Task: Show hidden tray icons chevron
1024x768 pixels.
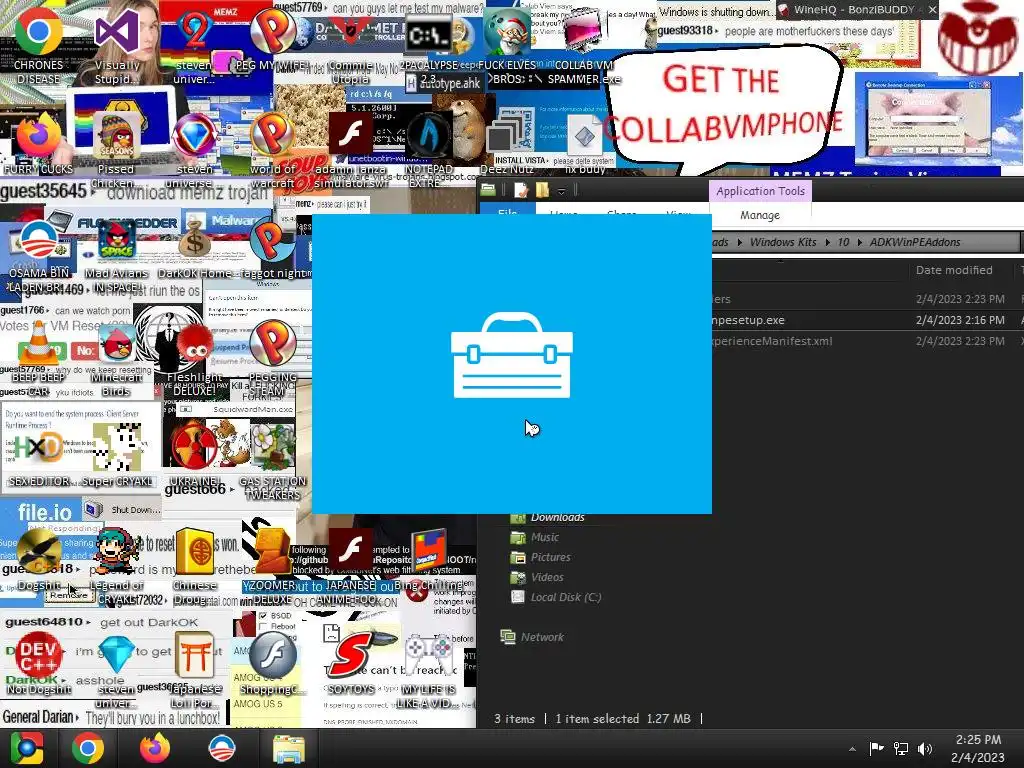Action: [x=852, y=749]
